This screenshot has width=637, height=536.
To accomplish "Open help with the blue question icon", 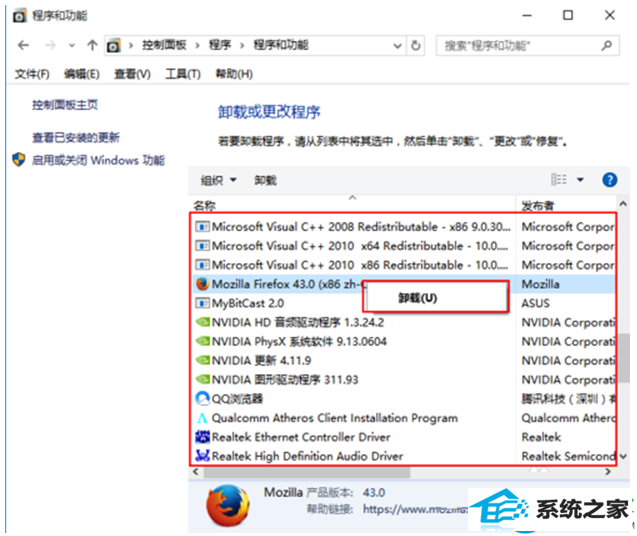I will 609,180.
